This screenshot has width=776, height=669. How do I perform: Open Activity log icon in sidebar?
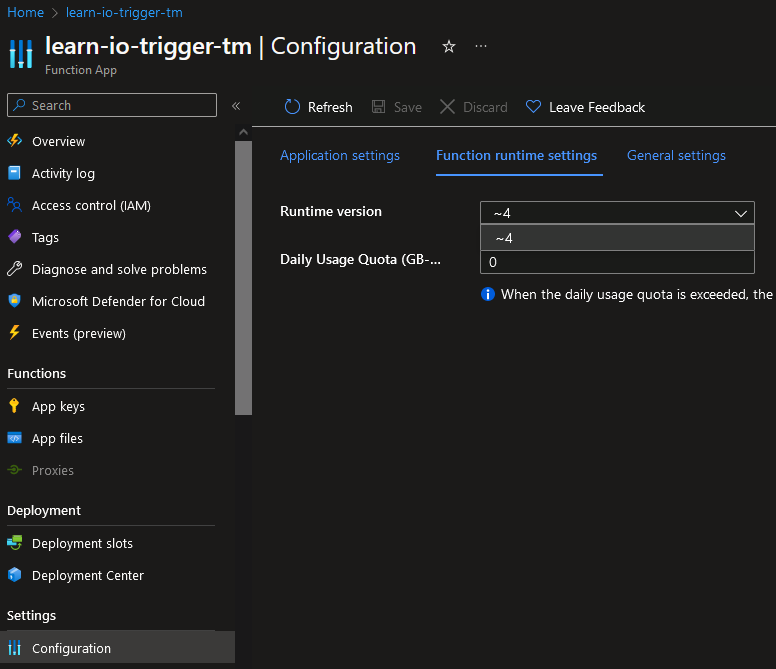pyautogui.click(x=14, y=173)
